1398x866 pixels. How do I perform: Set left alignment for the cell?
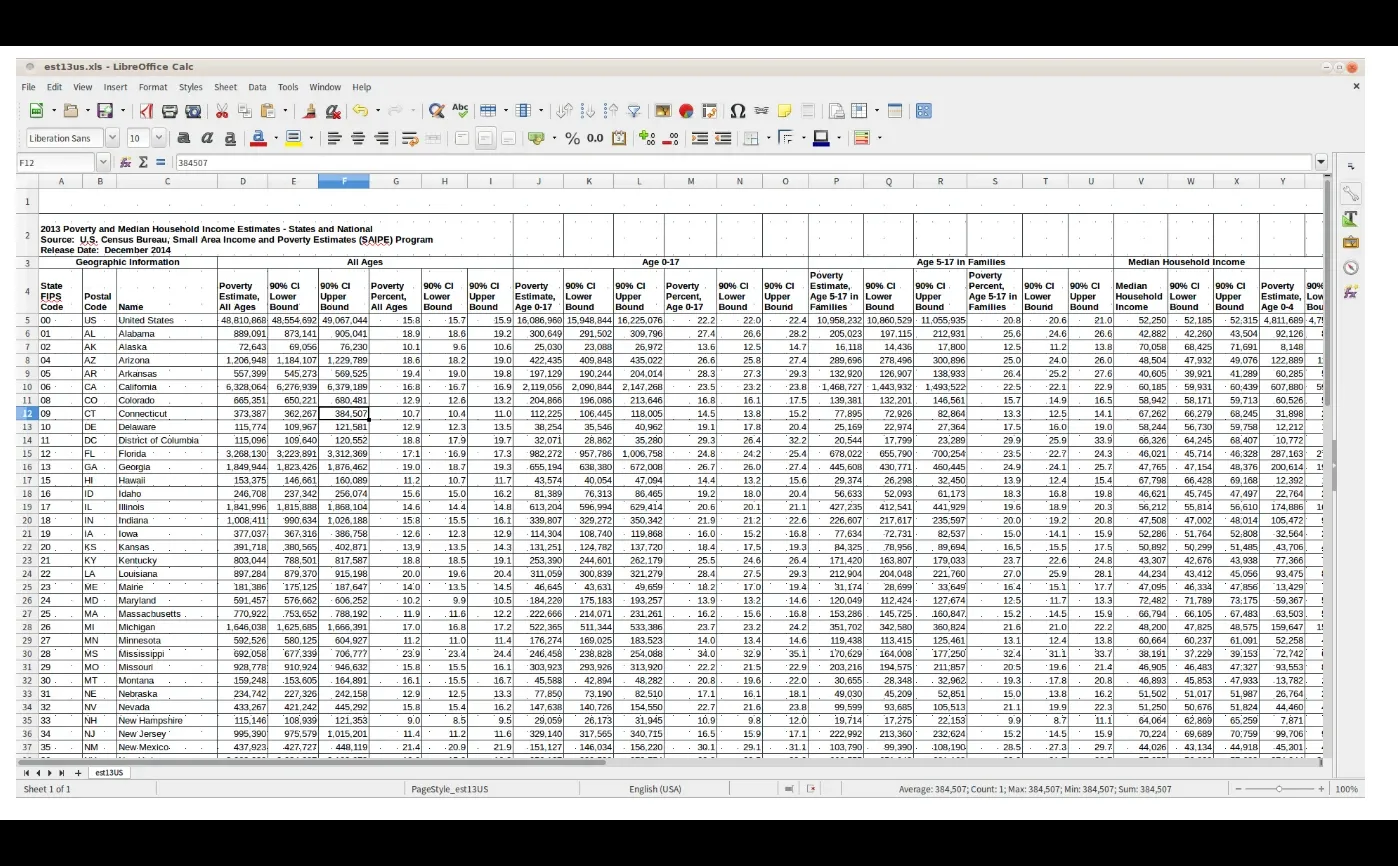(334, 138)
